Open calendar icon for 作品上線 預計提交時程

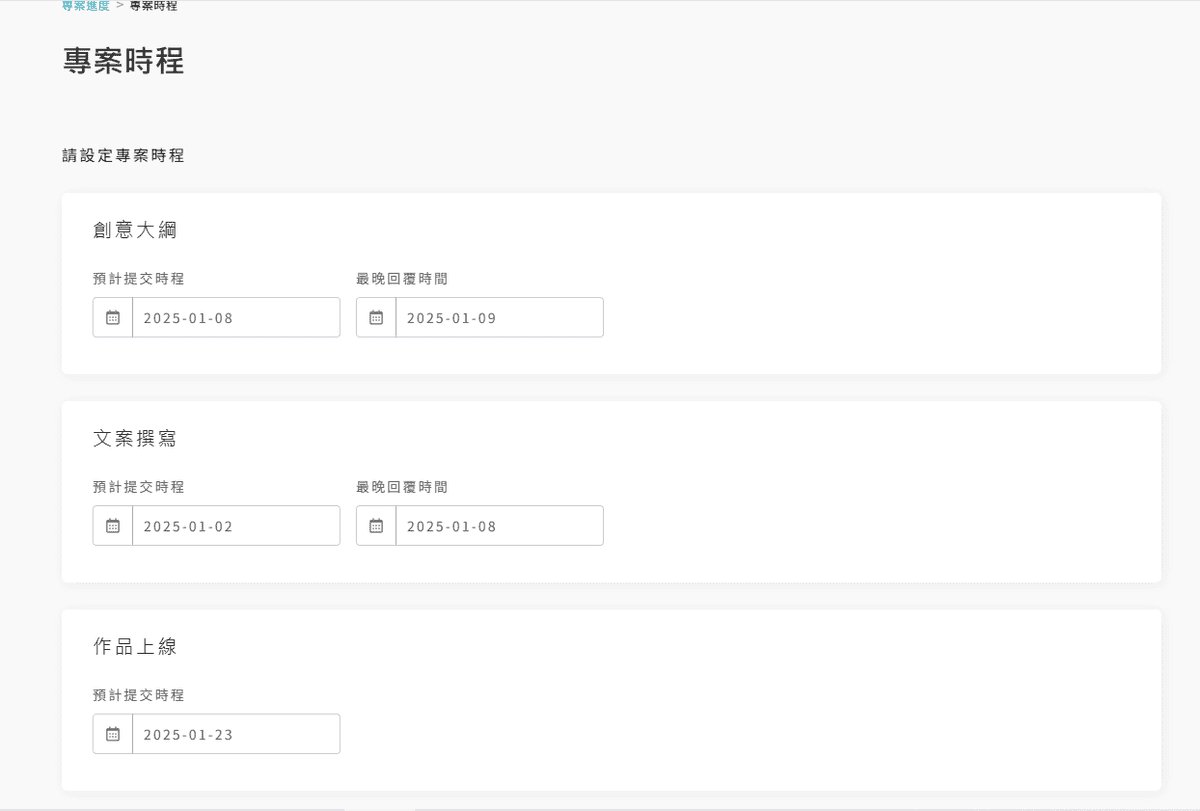(x=113, y=734)
